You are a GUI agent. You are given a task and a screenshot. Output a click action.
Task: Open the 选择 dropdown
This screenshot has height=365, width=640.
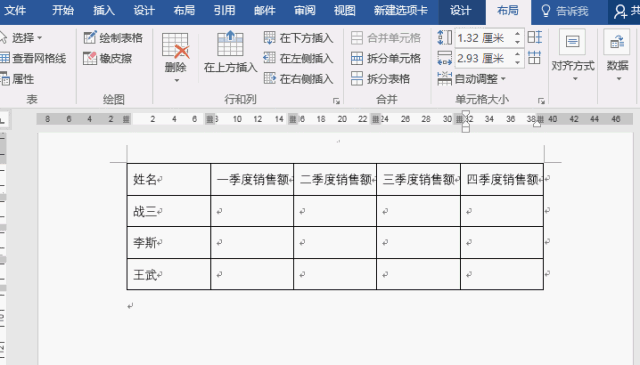(x=21, y=38)
